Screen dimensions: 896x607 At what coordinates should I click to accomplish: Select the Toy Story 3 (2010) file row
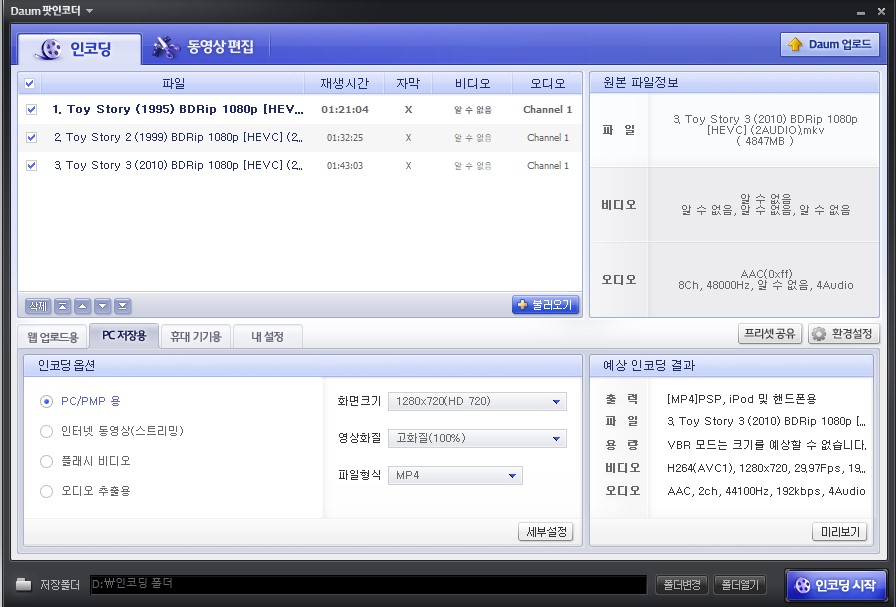[x=300, y=165]
